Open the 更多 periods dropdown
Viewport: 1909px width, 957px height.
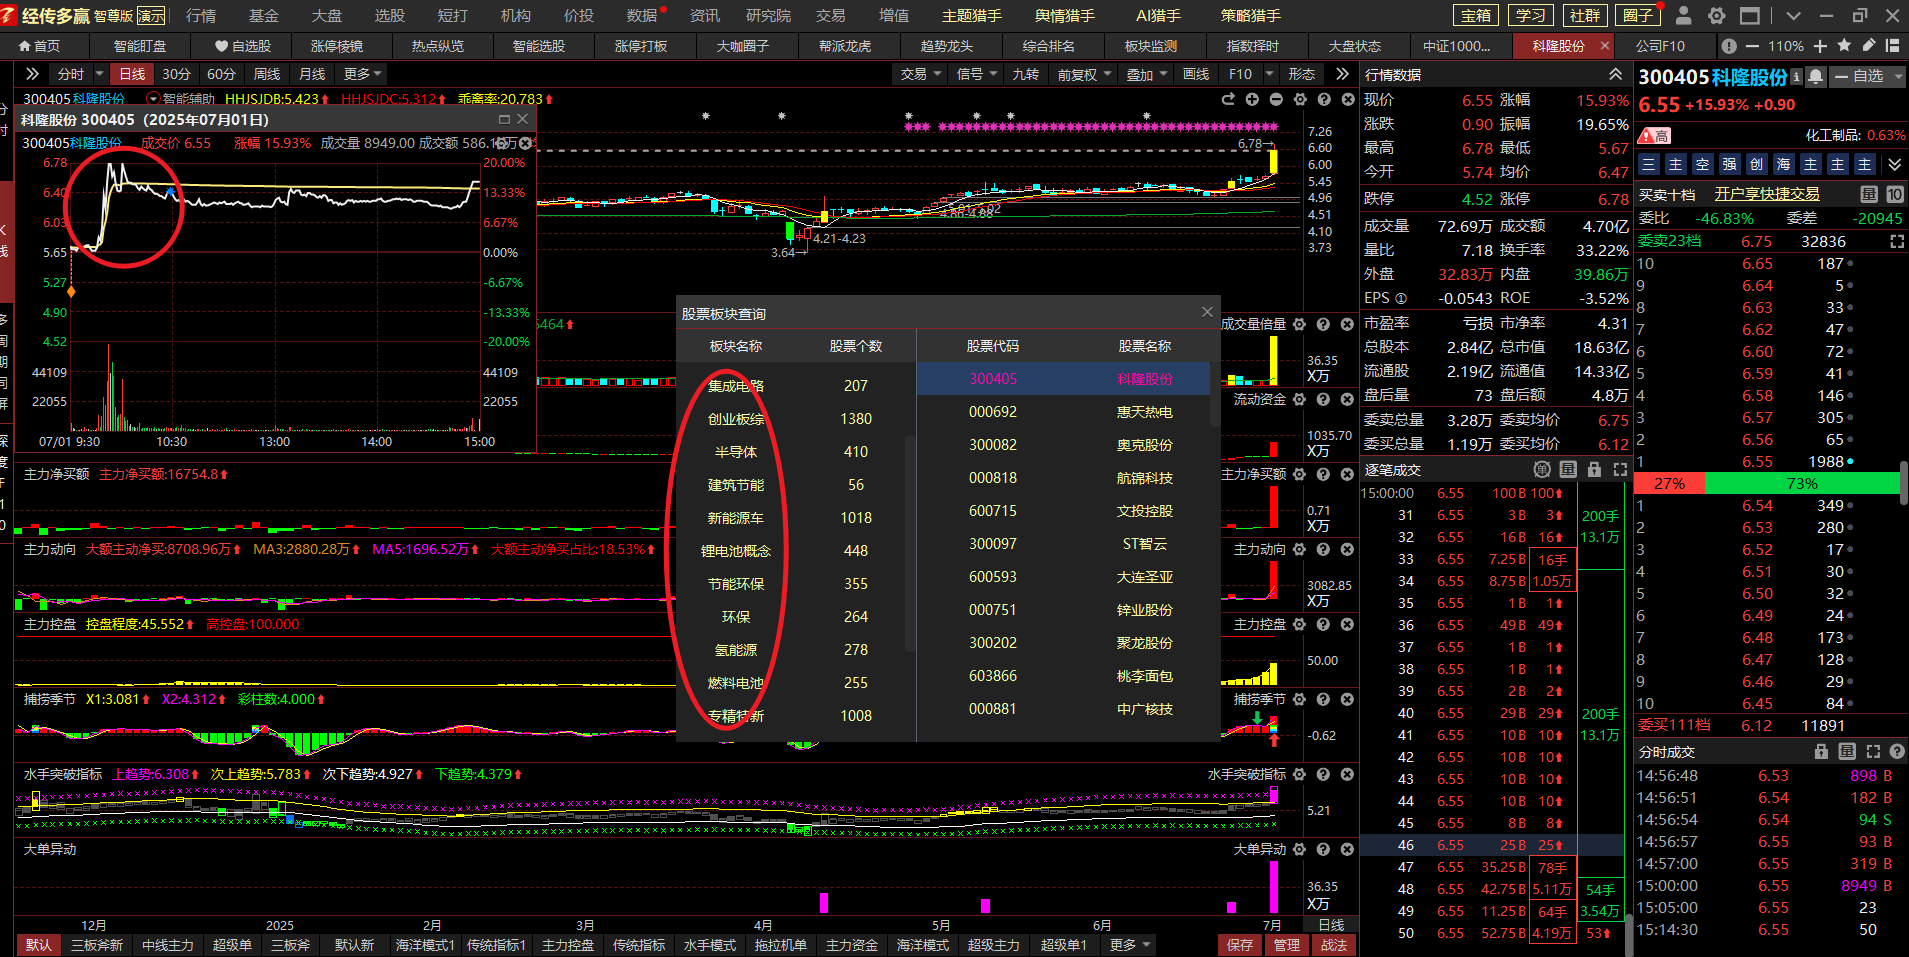362,74
